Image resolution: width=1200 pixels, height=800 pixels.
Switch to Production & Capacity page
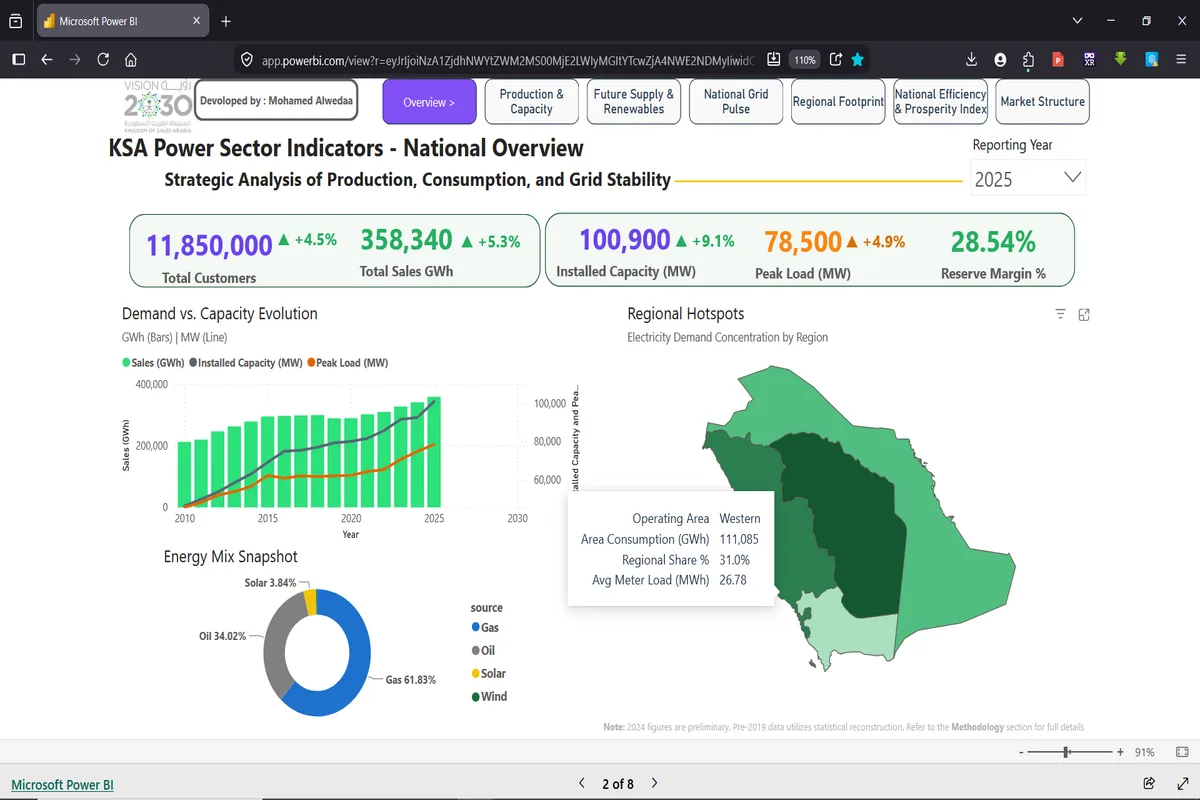pos(531,102)
